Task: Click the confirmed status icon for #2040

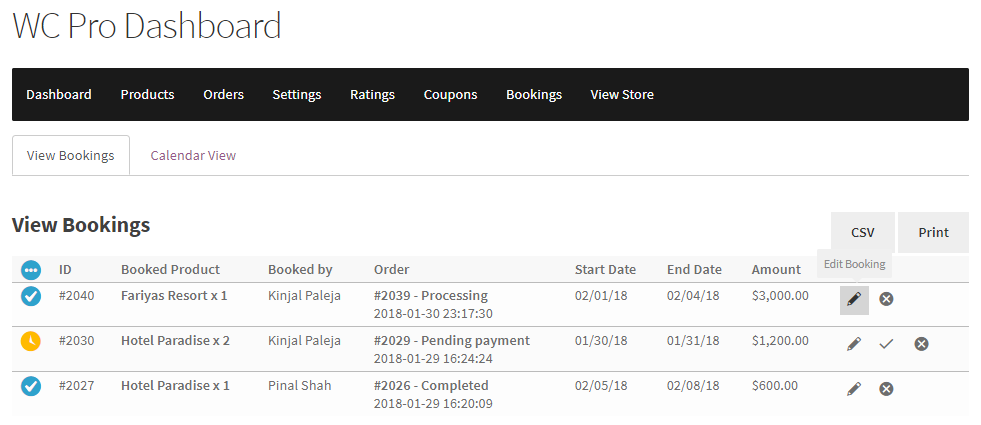Action: (x=31, y=295)
